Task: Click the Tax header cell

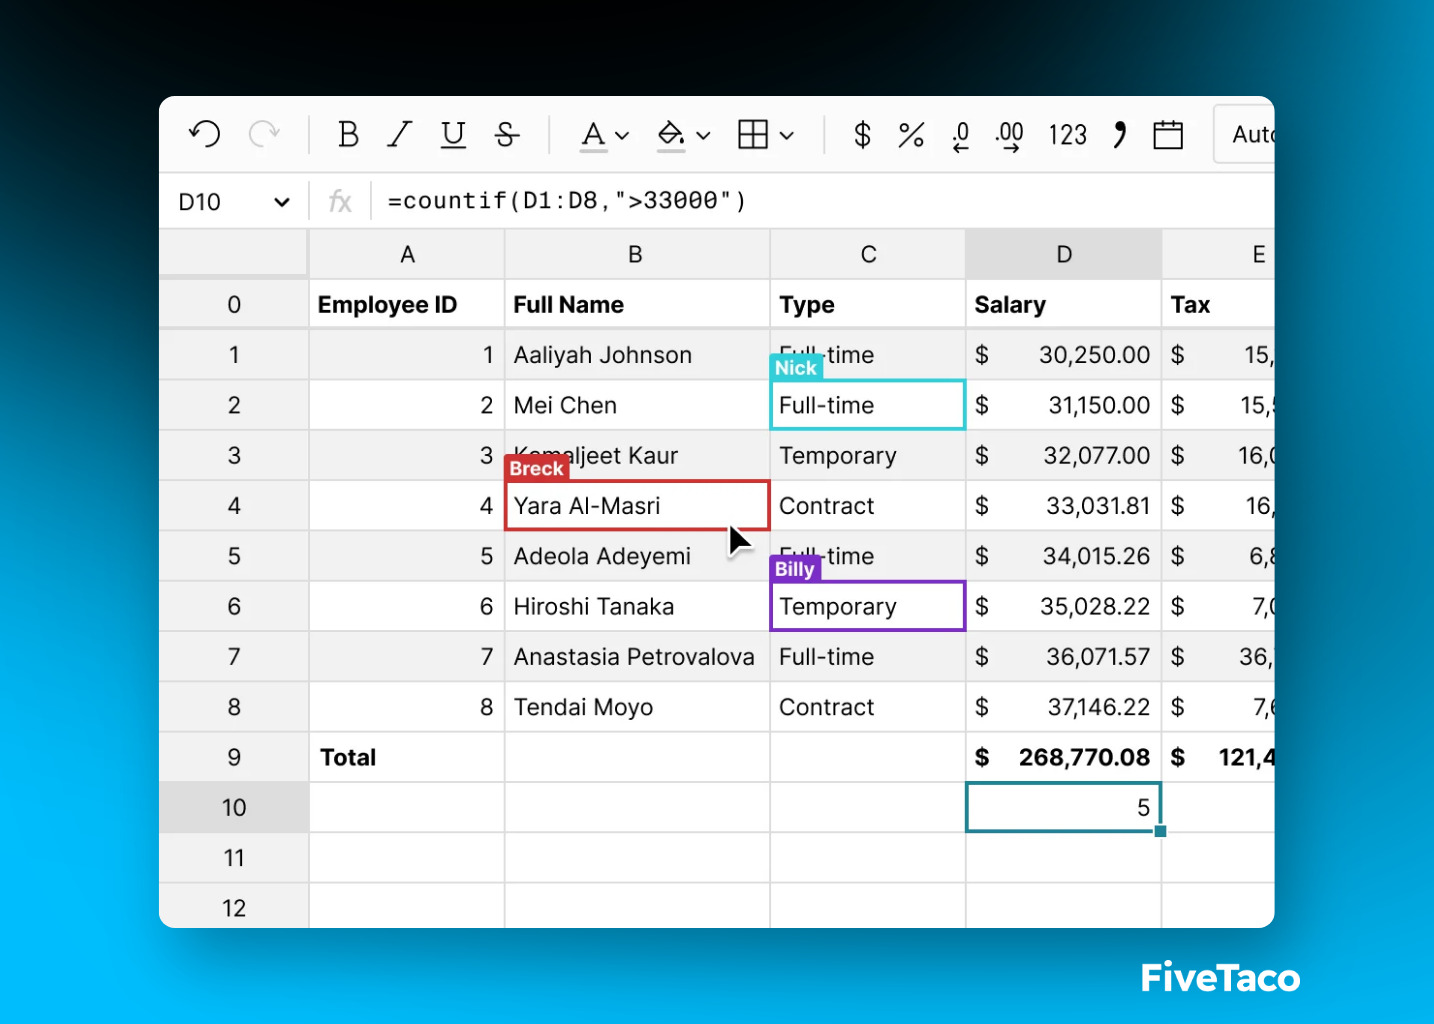Action: tap(1219, 304)
